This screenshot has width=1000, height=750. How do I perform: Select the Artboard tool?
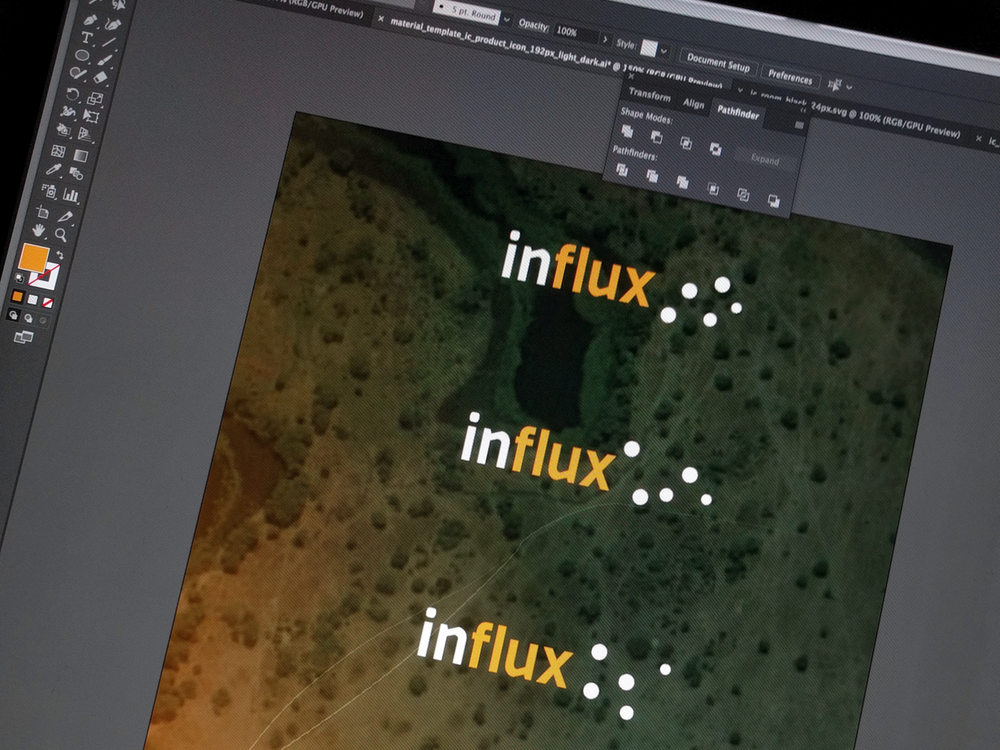pyautogui.click(x=43, y=212)
